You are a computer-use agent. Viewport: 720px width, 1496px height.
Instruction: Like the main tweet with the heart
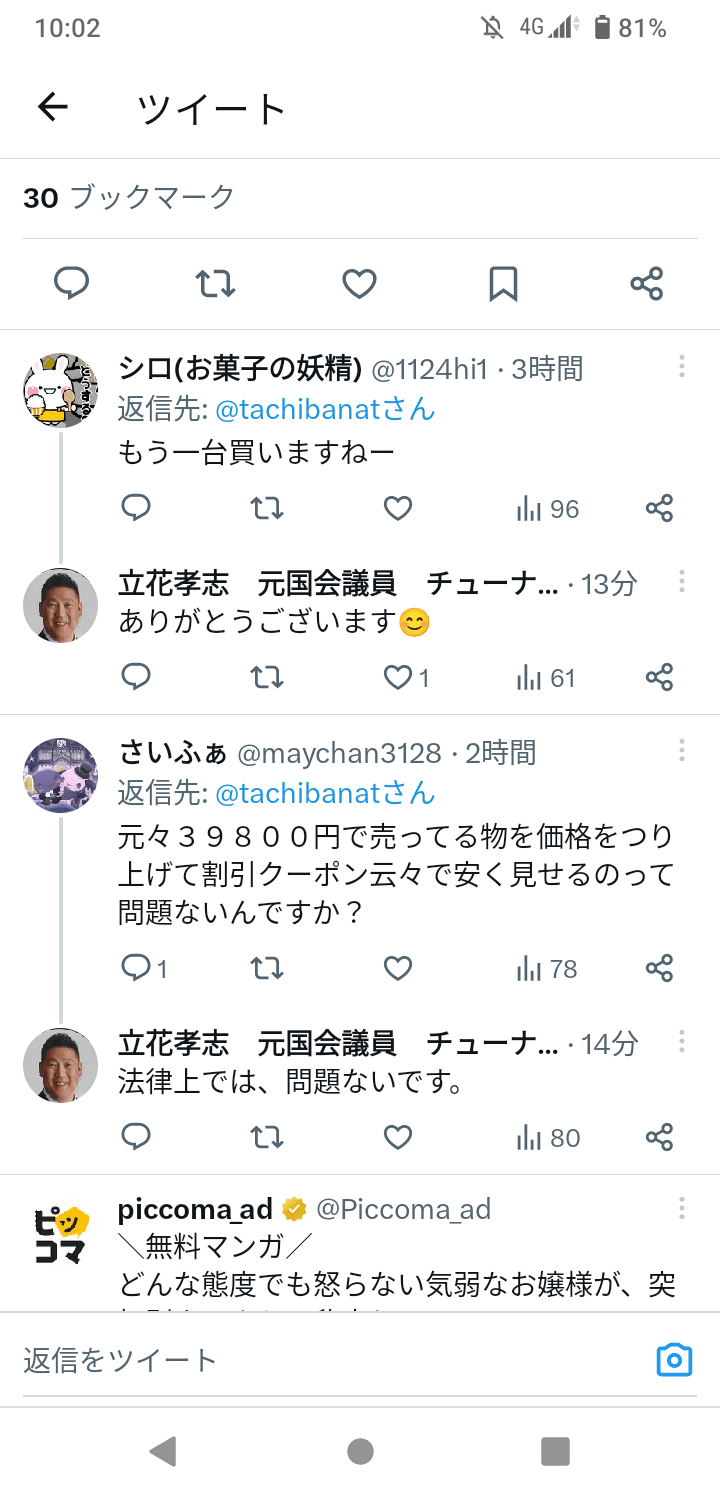359,285
